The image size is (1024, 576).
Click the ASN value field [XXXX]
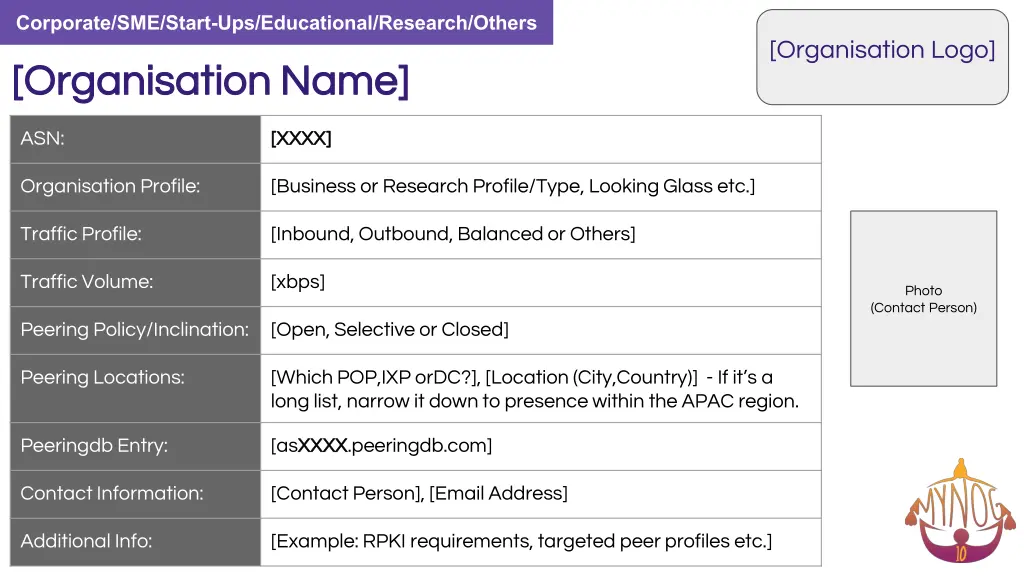[x=541, y=139]
